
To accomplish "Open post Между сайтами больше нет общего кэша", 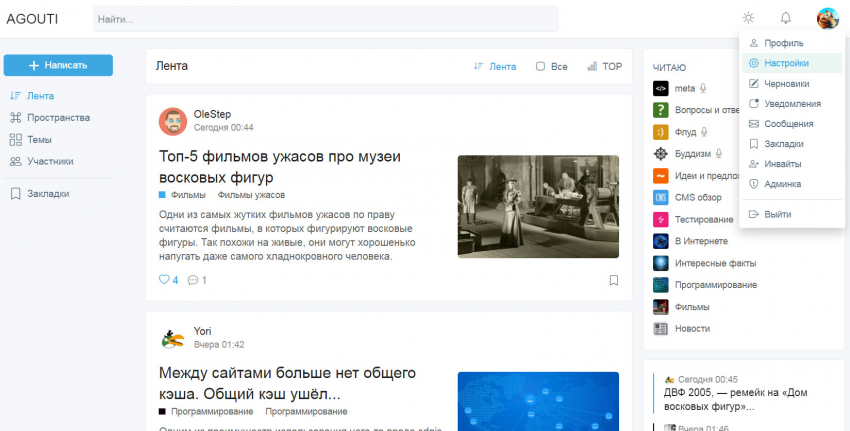I will coord(287,383).
